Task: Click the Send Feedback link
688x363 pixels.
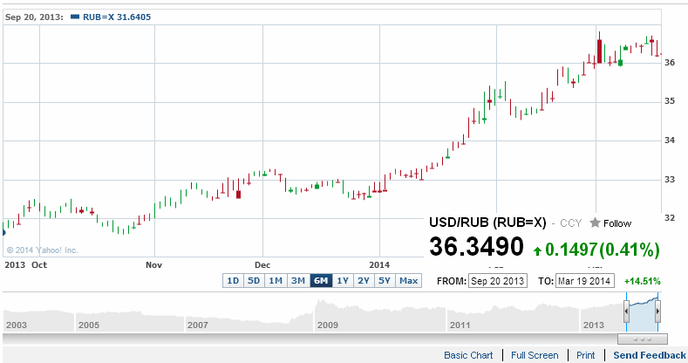Action: 649,355
